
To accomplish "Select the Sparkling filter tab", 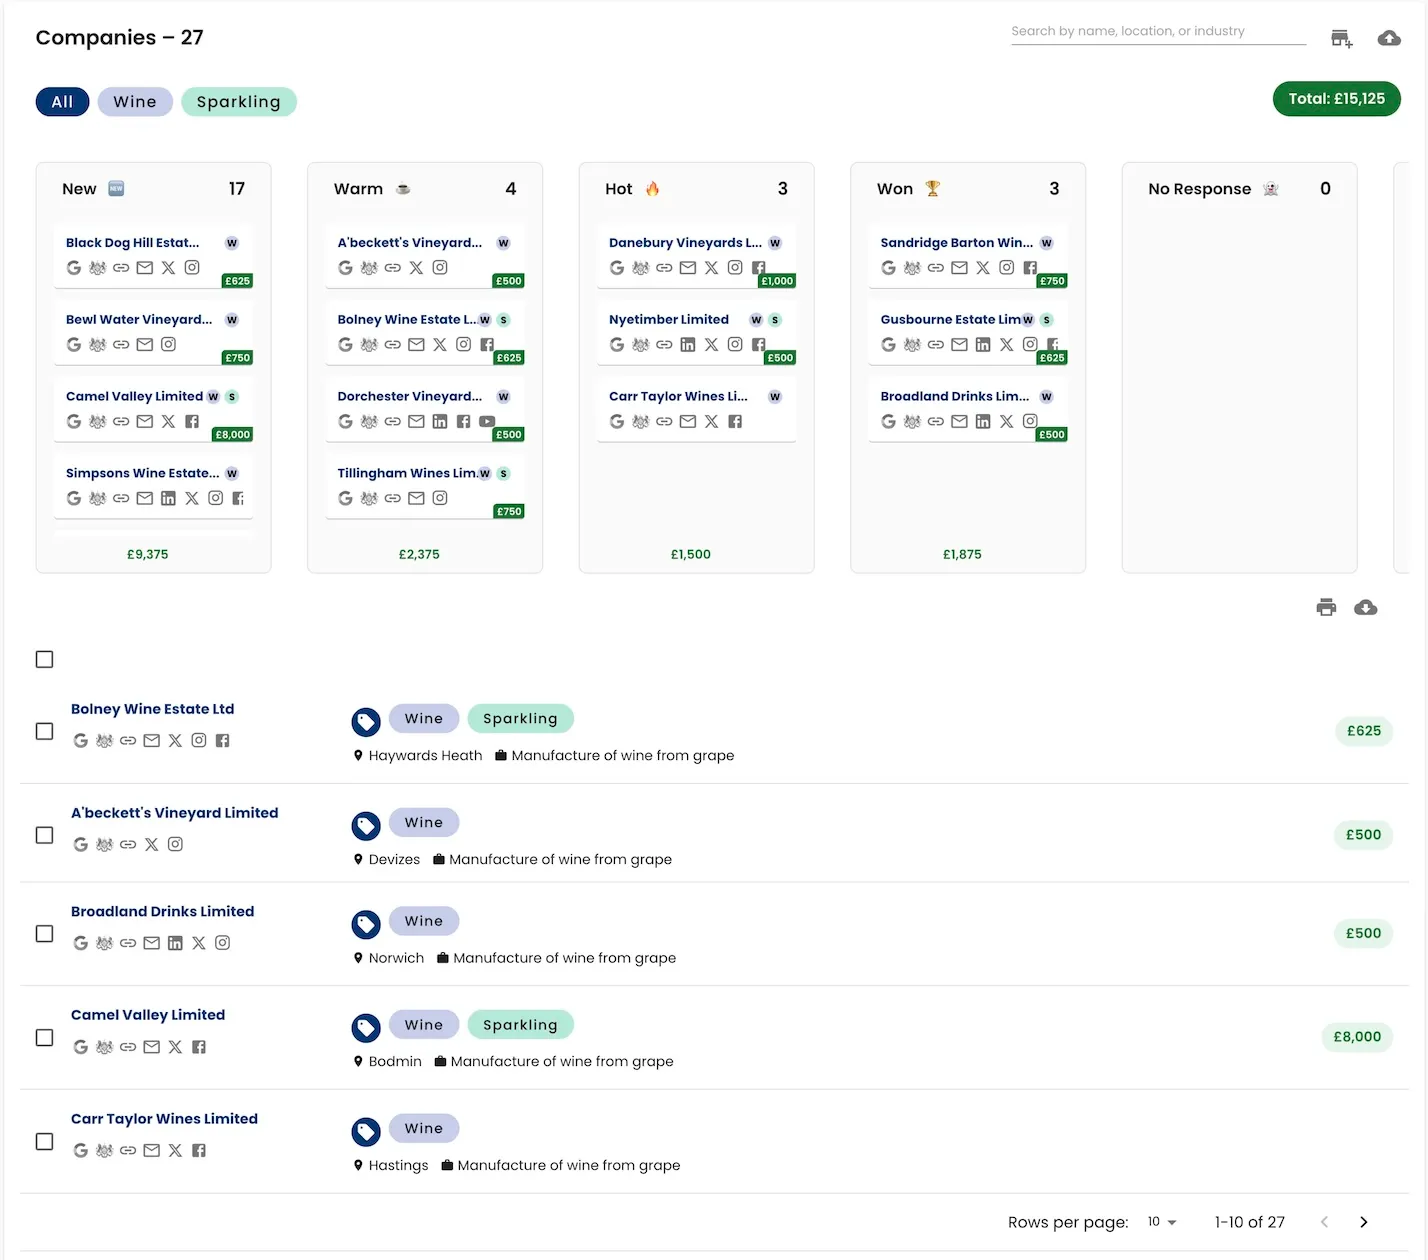I will click(x=239, y=102).
